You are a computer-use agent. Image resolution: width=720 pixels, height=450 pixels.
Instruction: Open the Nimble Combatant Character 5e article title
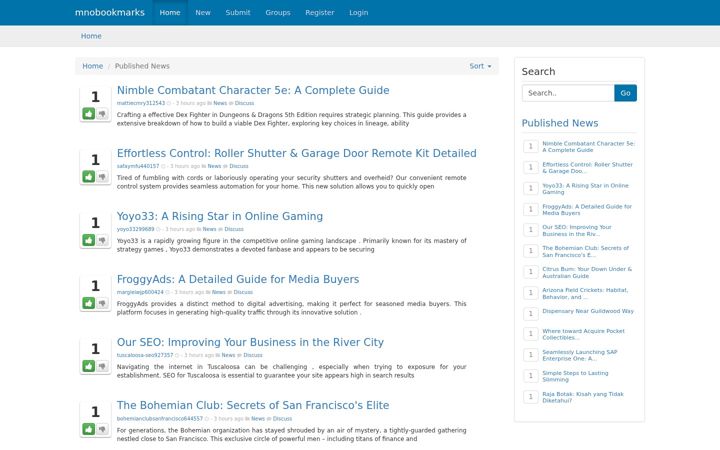253,90
